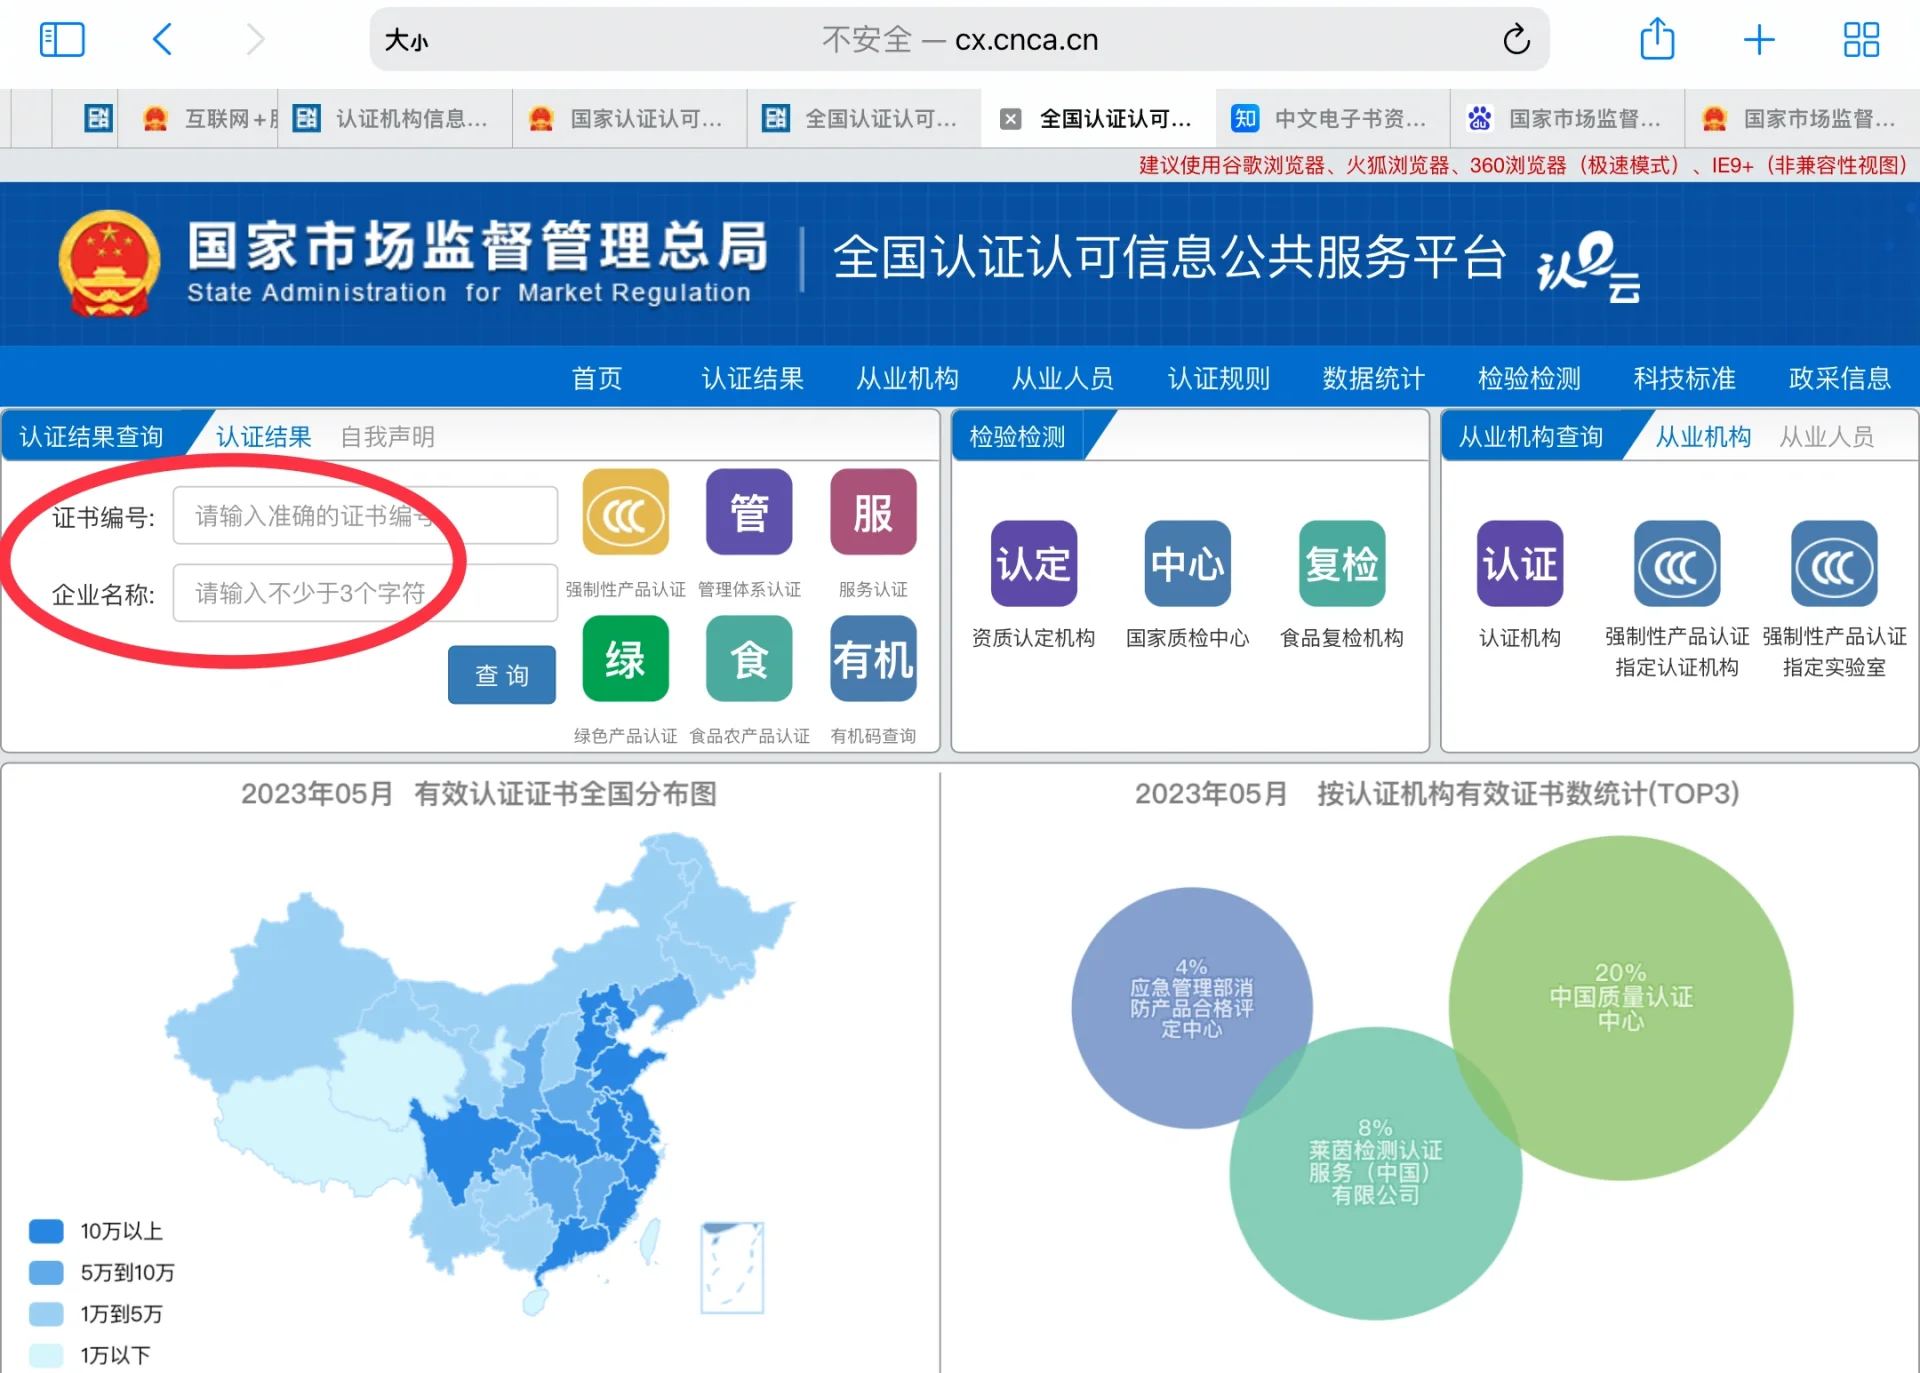This screenshot has width=1920, height=1373.
Task: Open the 强制性产品认证 CCC icon
Action: 625,513
